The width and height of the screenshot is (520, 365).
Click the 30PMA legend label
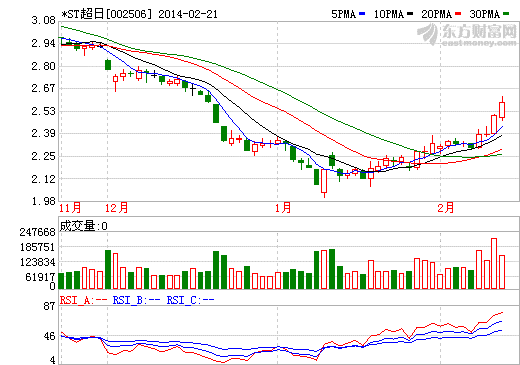click(485, 14)
